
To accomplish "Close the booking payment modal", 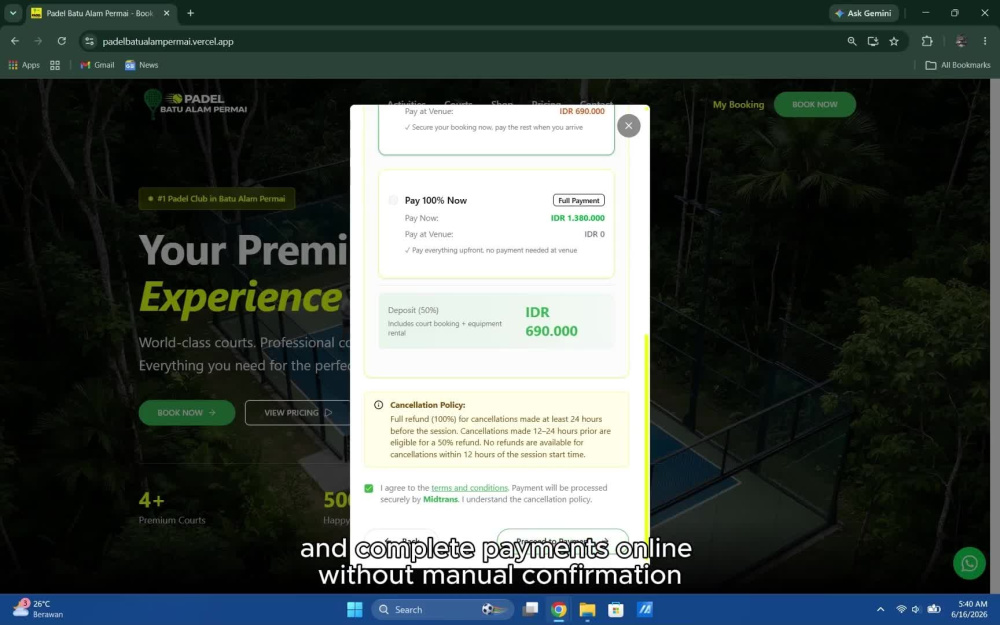I will [x=628, y=126].
